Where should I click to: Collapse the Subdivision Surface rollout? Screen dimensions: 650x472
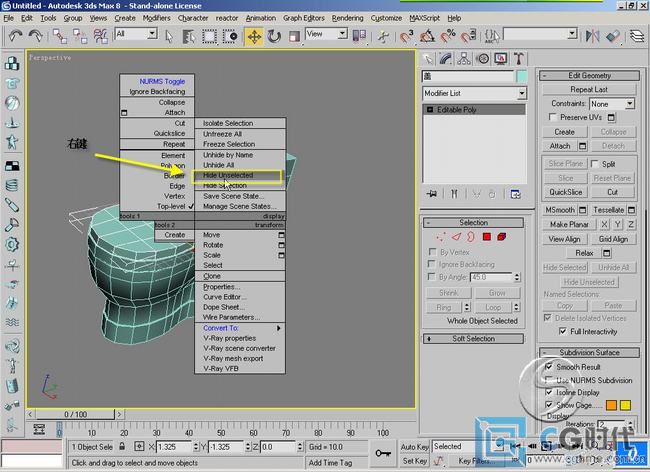pyautogui.click(x=589, y=353)
